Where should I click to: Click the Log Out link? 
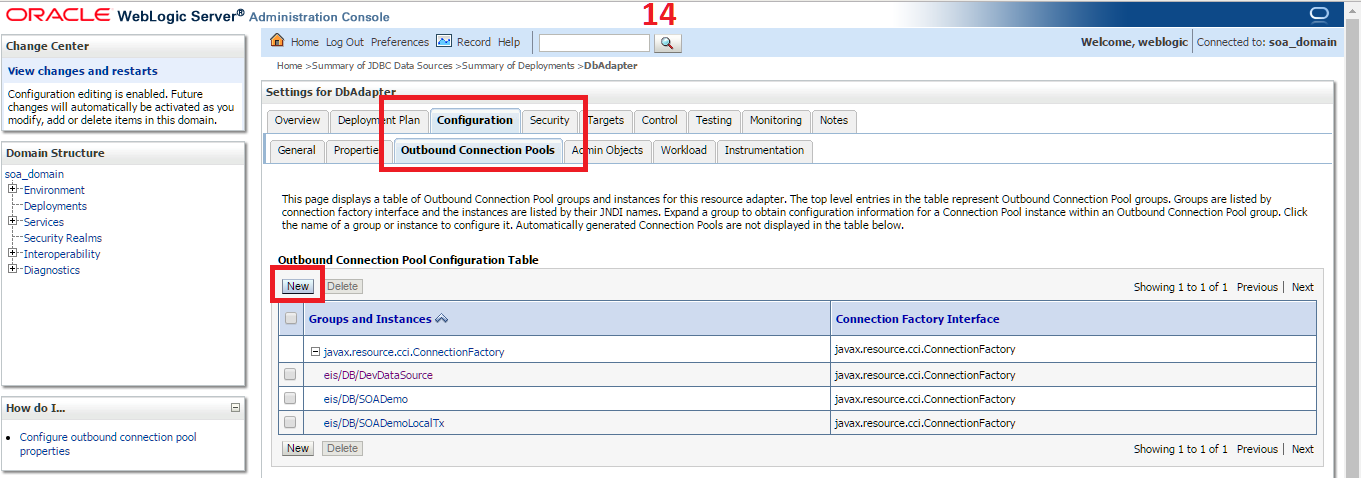pos(345,42)
